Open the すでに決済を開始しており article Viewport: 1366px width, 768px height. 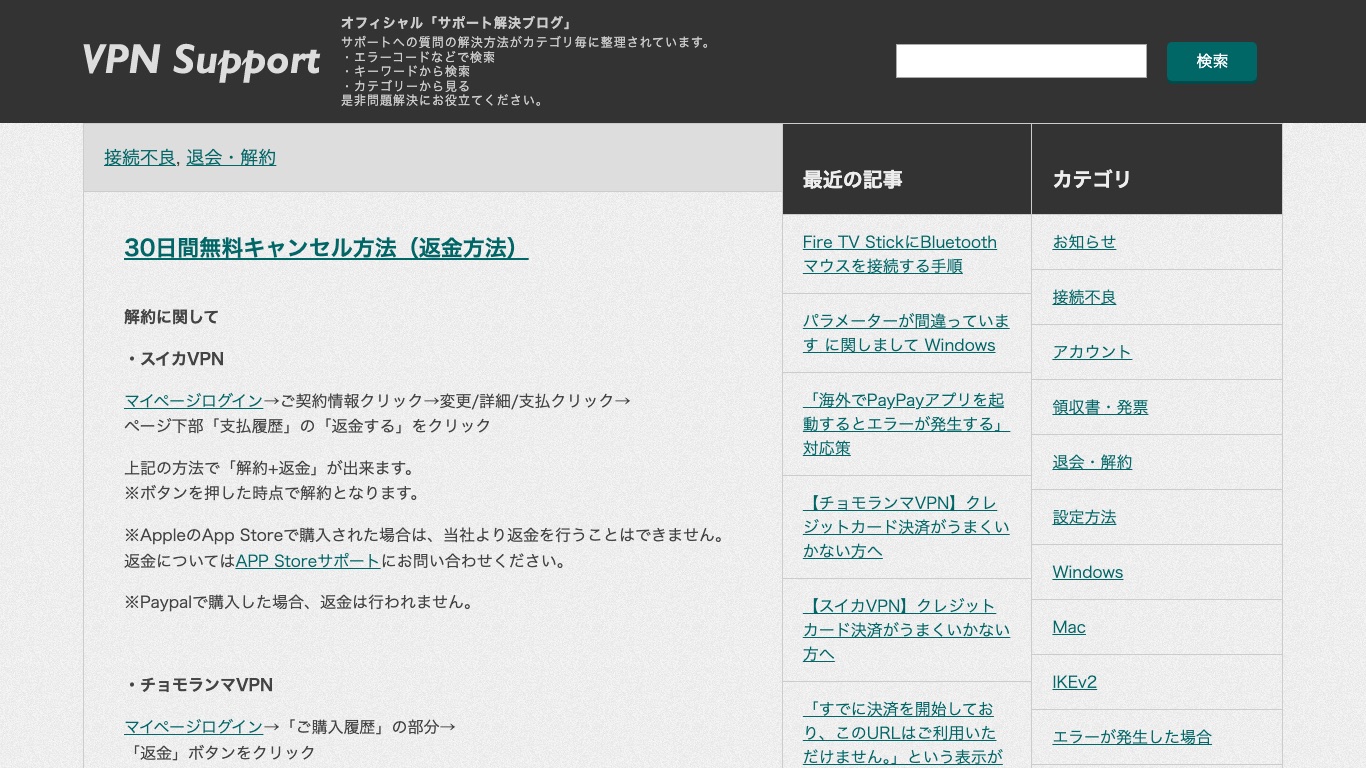point(903,733)
